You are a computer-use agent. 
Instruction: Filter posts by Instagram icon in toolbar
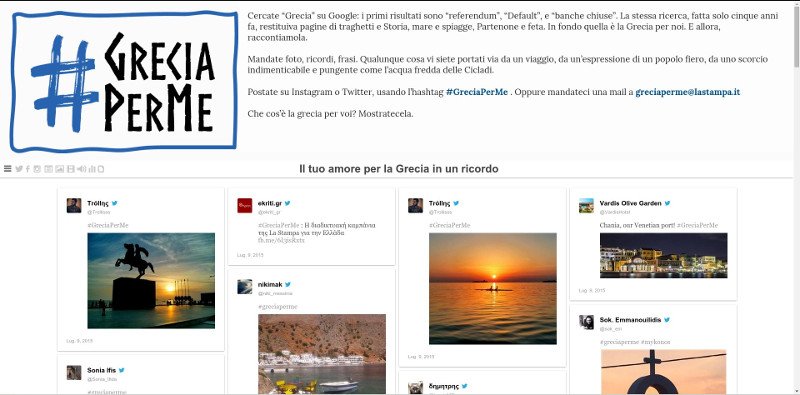tap(37, 169)
